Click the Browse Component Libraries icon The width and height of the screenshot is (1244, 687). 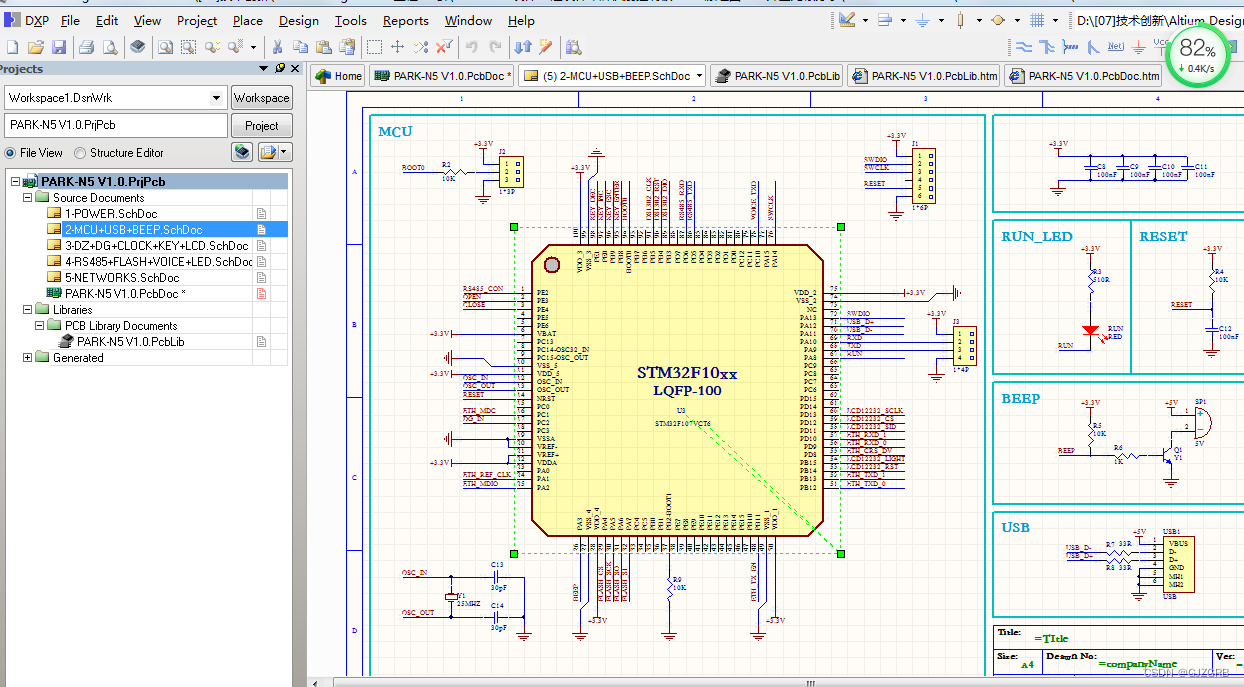coord(574,47)
